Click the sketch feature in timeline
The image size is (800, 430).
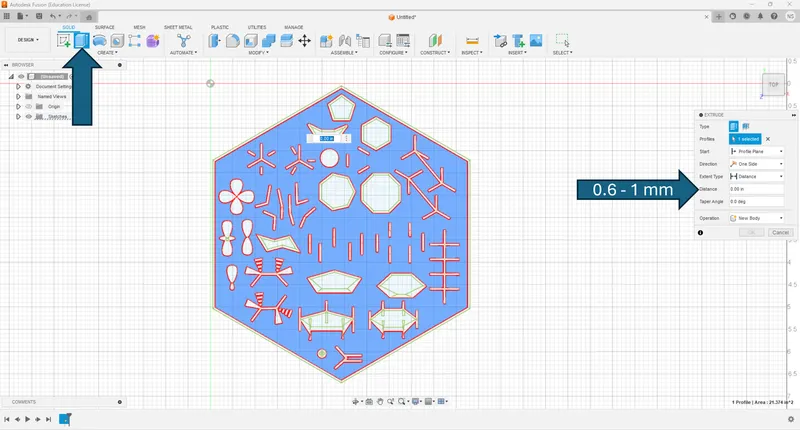(64, 419)
